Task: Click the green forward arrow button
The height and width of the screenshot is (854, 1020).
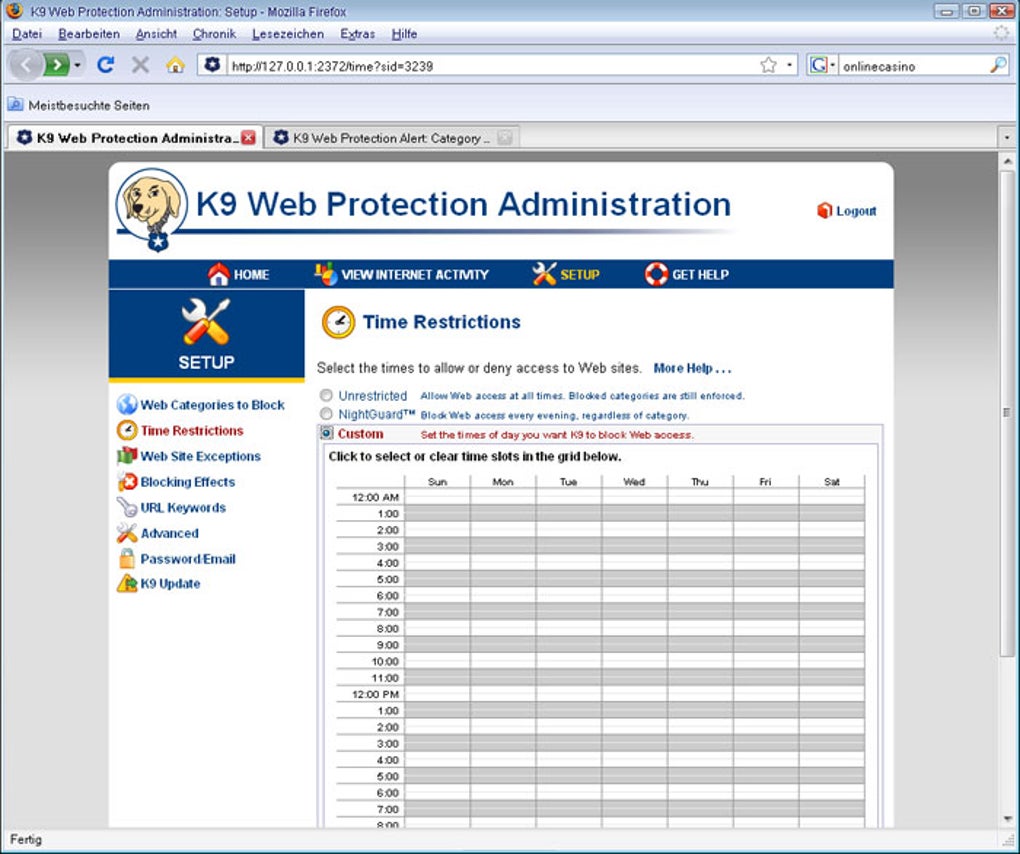Action: pyautogui.click(x=57, y=65)
